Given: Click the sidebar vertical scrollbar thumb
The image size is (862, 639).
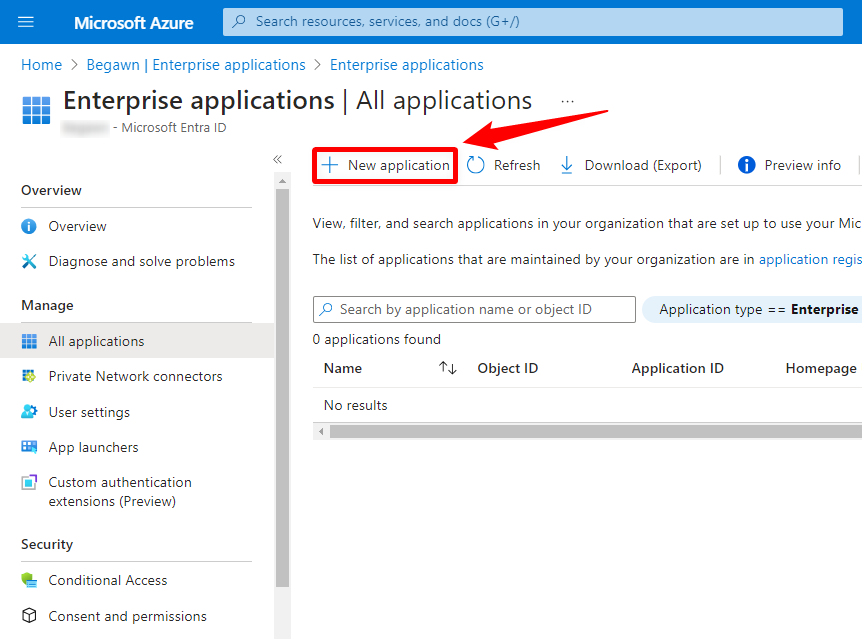Looking at the screenshot, I should 283,388.
